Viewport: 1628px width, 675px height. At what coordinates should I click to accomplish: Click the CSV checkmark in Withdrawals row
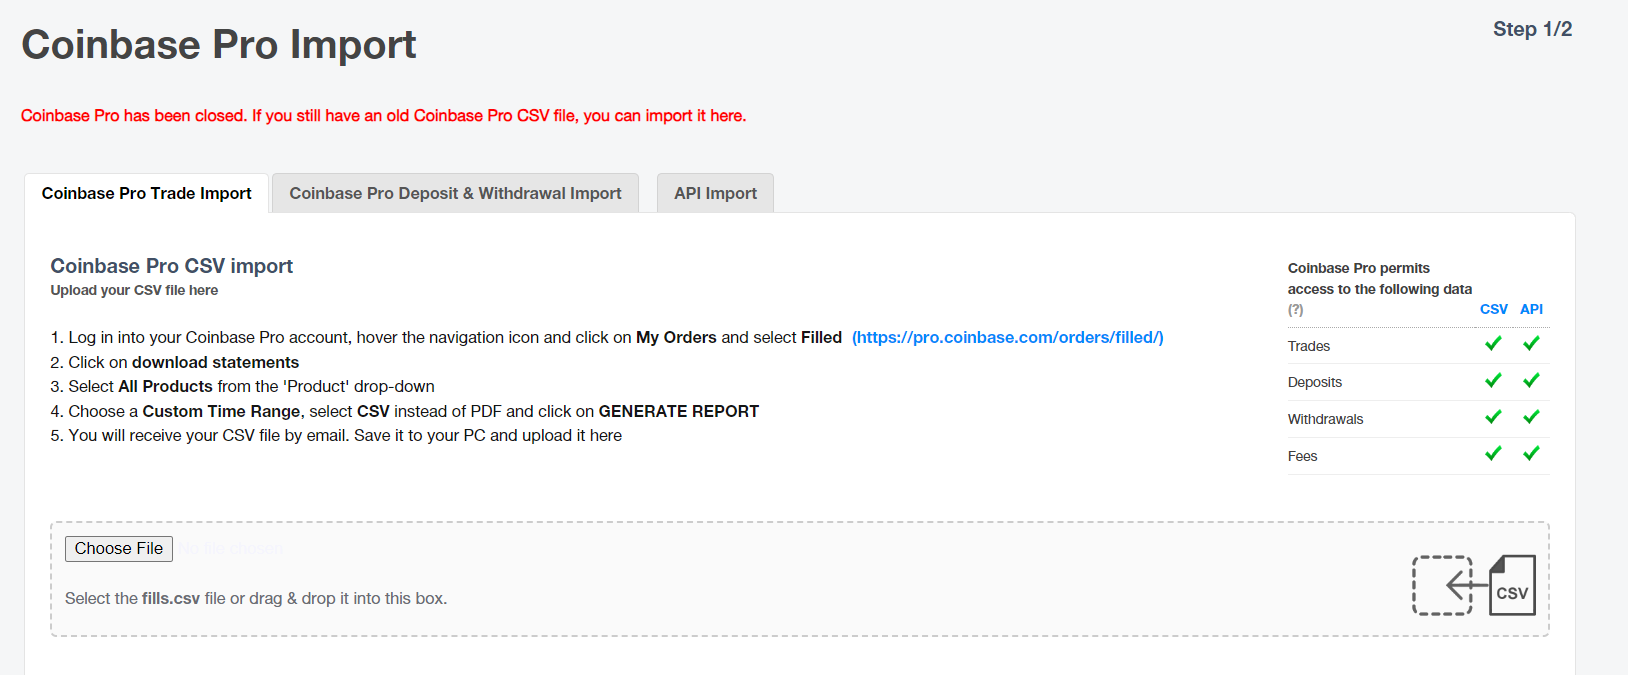[x=1493, y=417]
